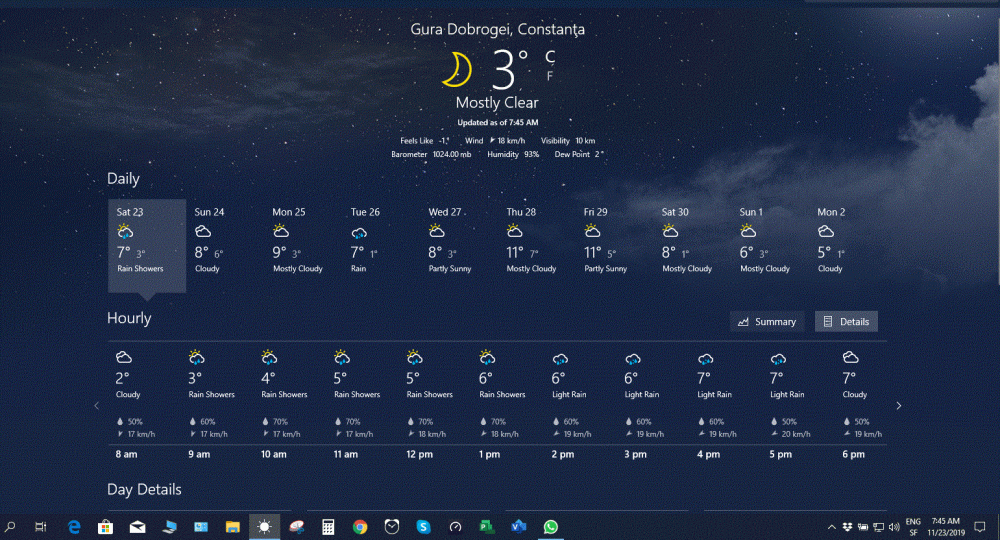Viewport: 1000px width, 540px height.
Task: Open Skype from the taskbar
Action: coord(423,526)
